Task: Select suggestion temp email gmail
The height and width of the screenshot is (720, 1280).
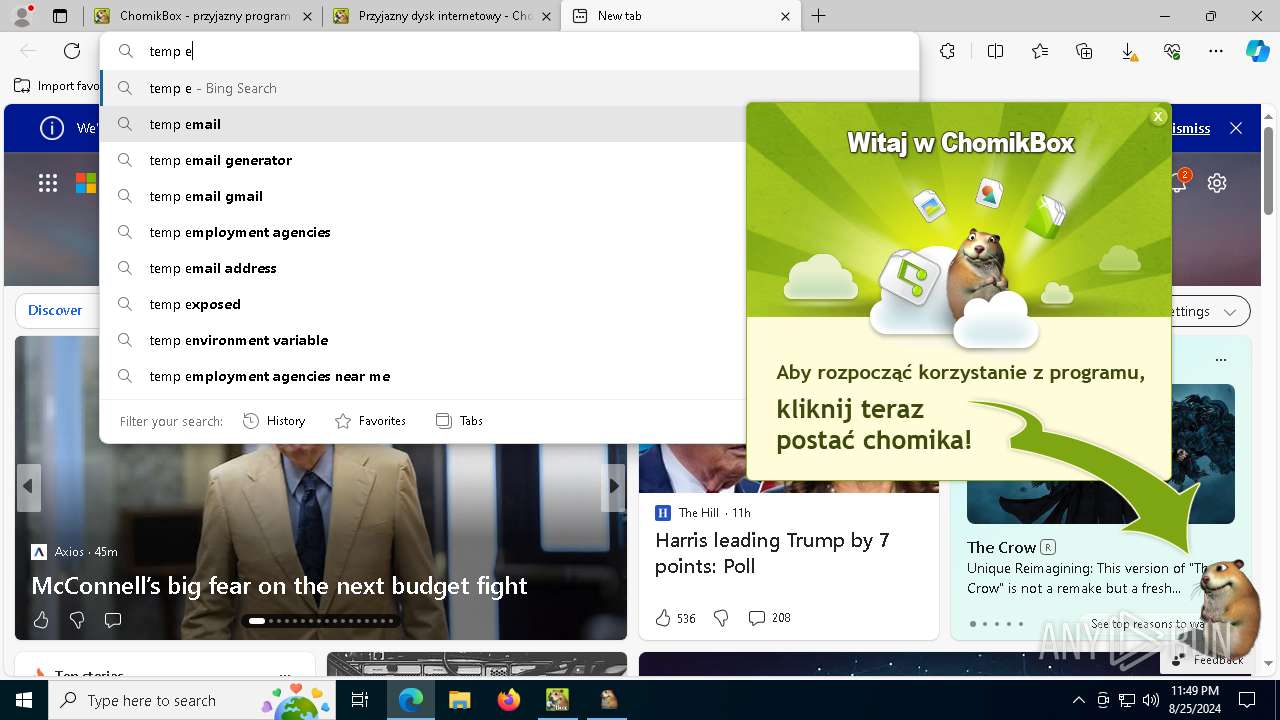Action: pyautogui.click(x=423, y=196)
